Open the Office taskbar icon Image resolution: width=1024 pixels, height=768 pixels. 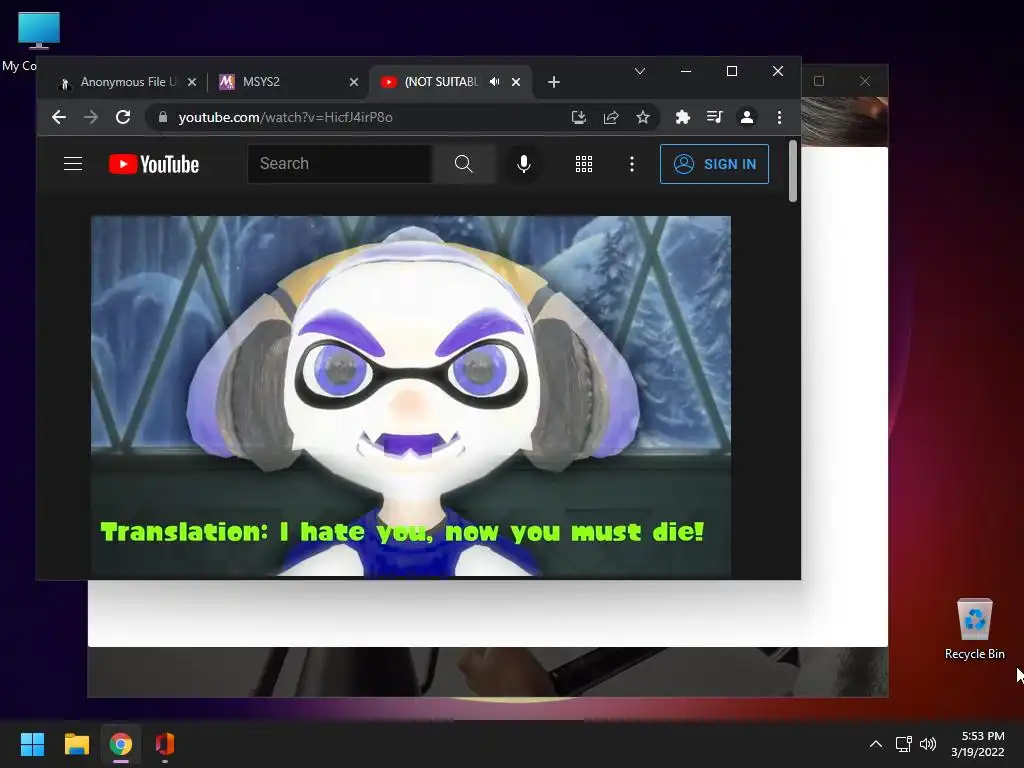[x=165, y=744]
